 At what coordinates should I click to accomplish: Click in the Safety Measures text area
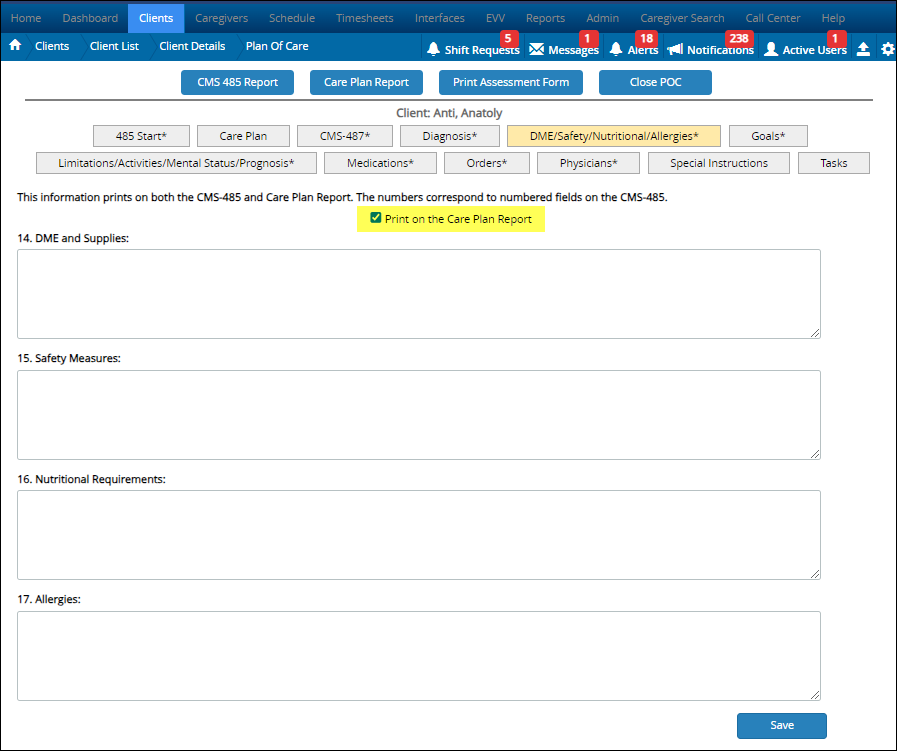point(419,415)
